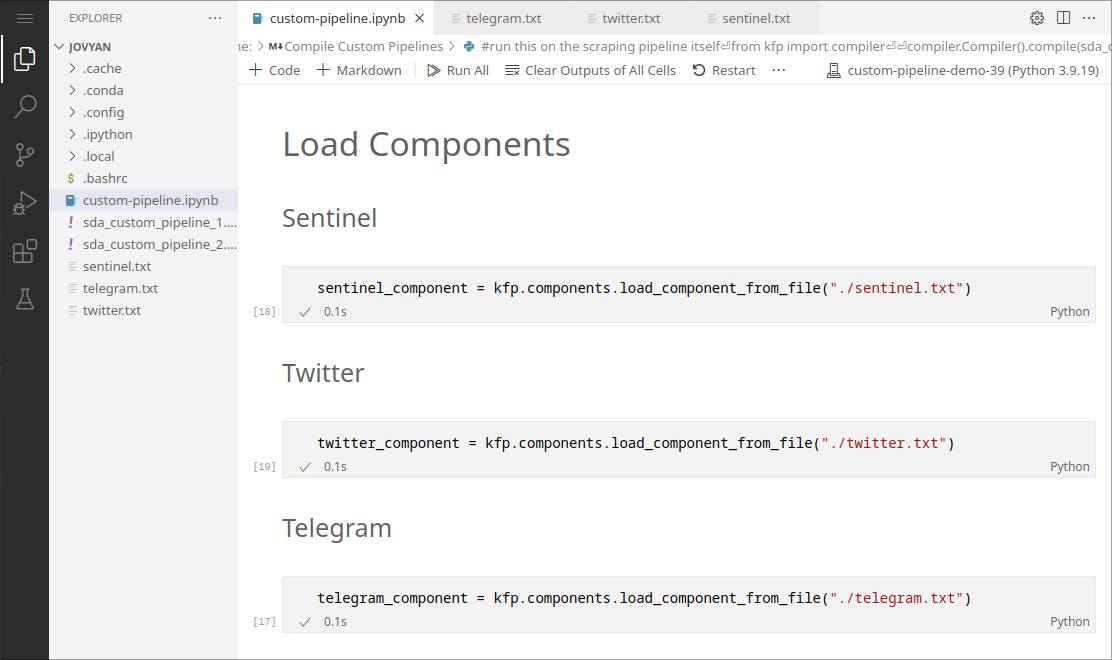The image size is (1112, 660).
Task: Click the Twitter markdown heading
Action: point(323,374)
